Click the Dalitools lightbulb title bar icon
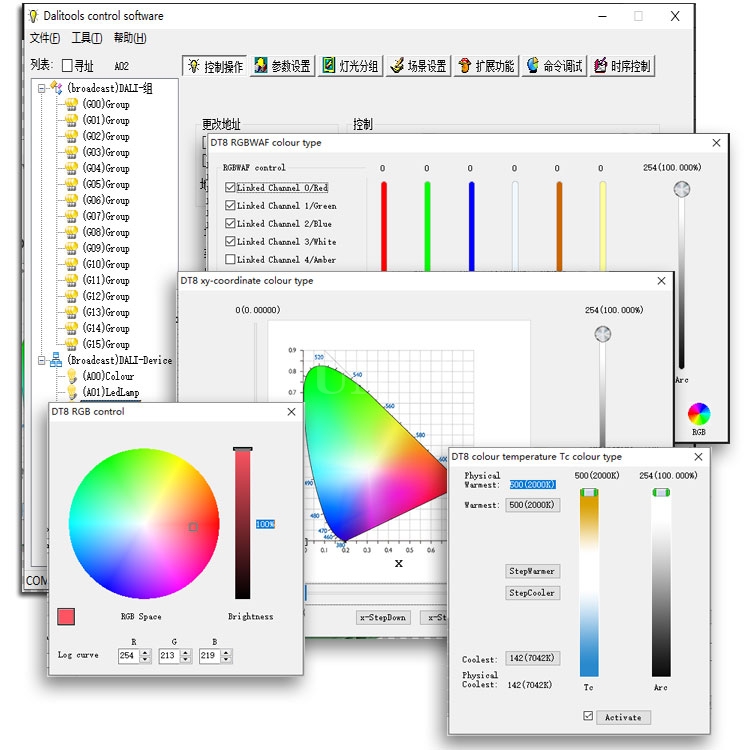 (x=35, y=16)
